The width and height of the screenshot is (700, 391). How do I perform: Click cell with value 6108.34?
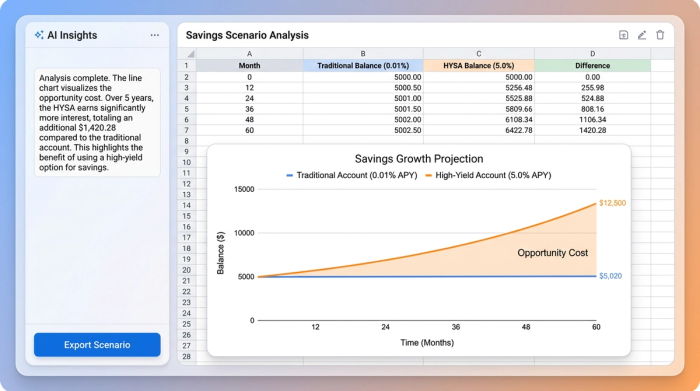(x=479, y=120)
